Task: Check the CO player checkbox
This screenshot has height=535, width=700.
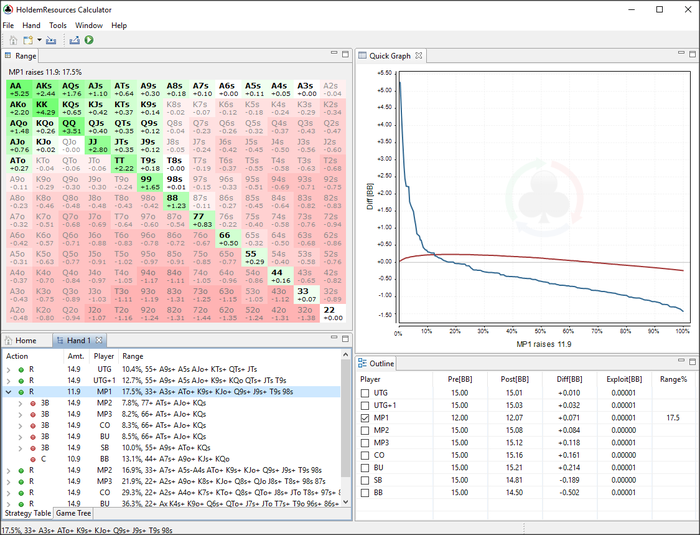Action: (365, 456)
